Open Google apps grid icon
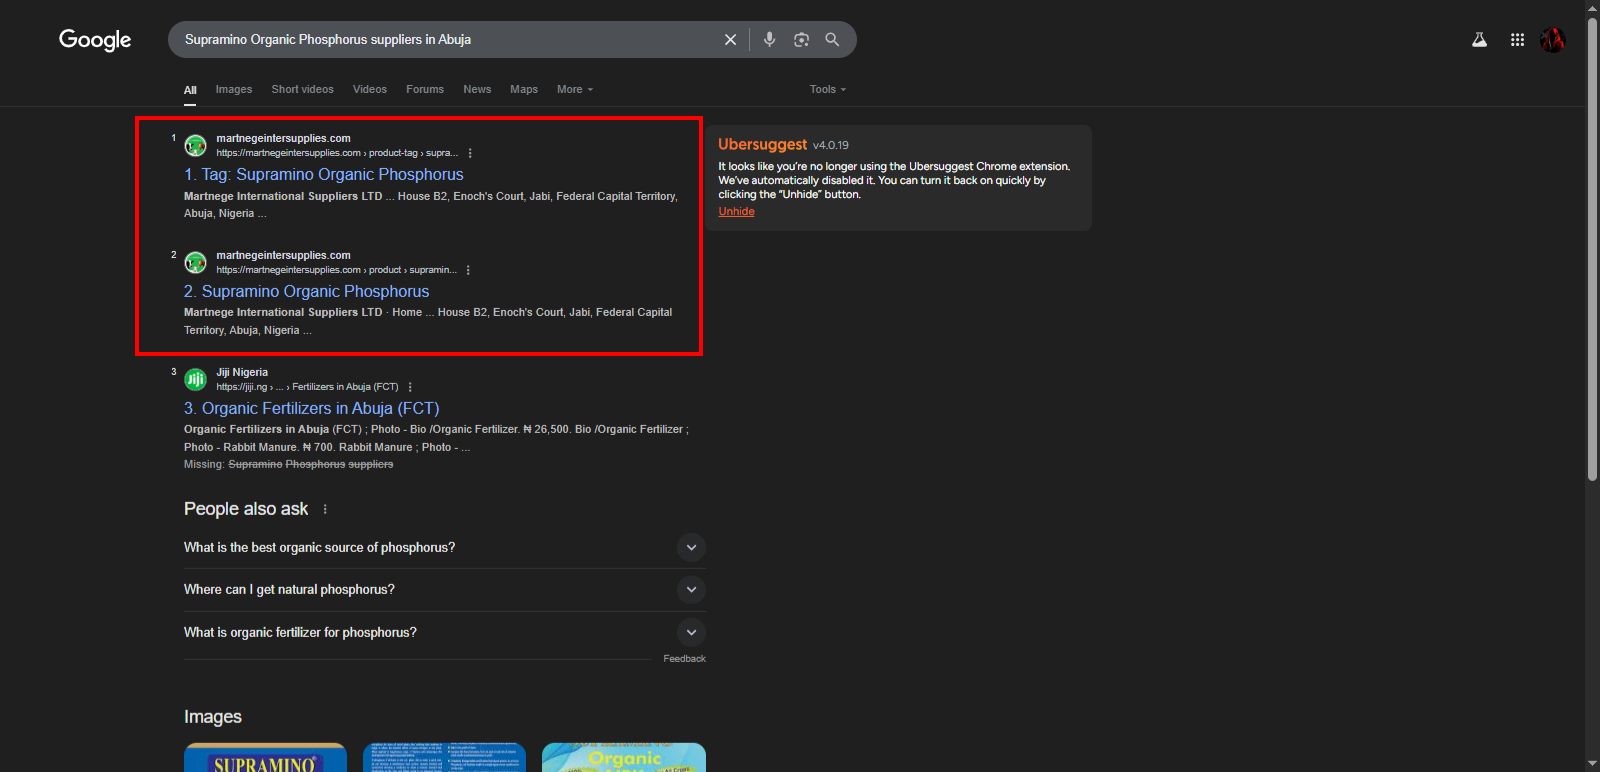1600x772 pixels. [x=1517, y=40]
